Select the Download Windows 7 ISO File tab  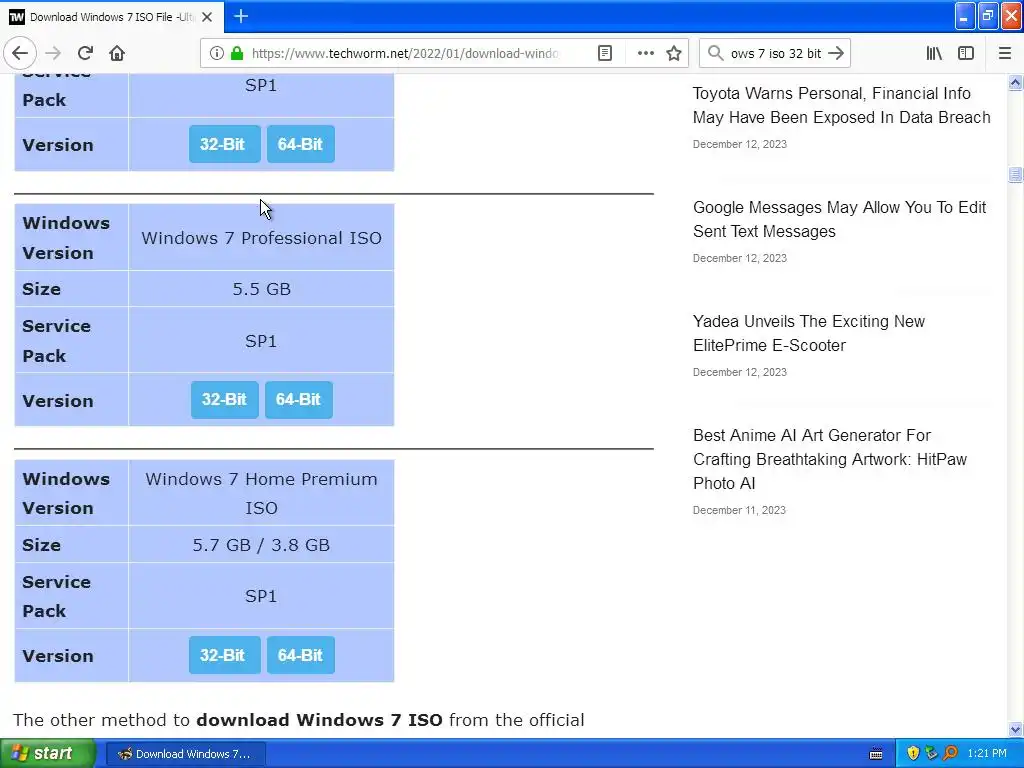pos(112,17)
